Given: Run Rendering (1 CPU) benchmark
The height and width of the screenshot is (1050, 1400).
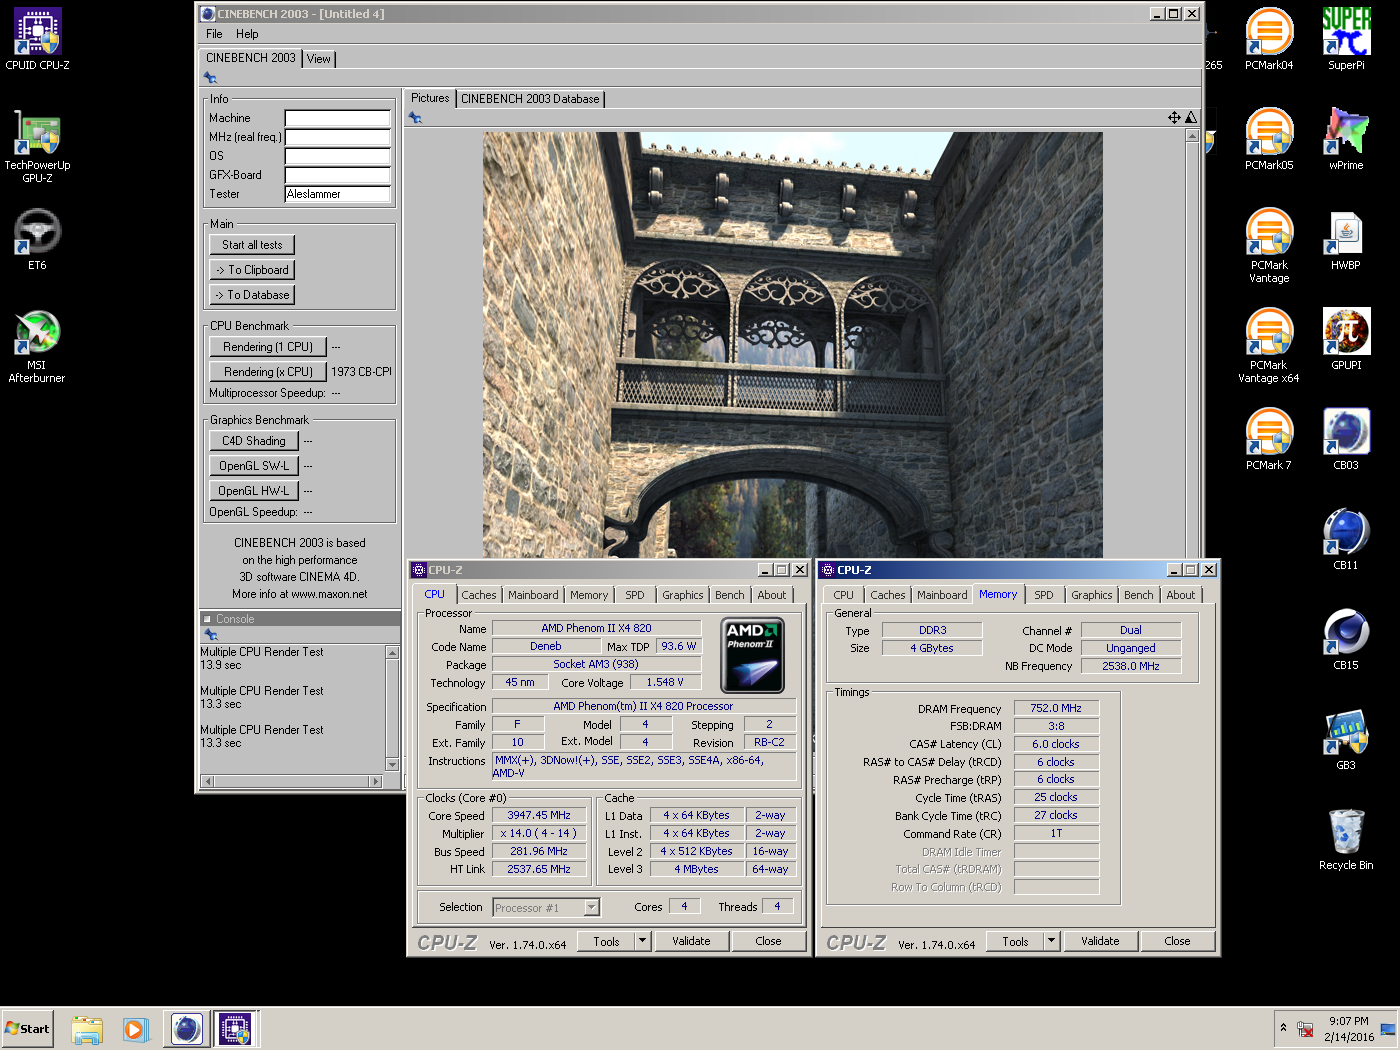Looking at the screenshot, I should 268,347.
